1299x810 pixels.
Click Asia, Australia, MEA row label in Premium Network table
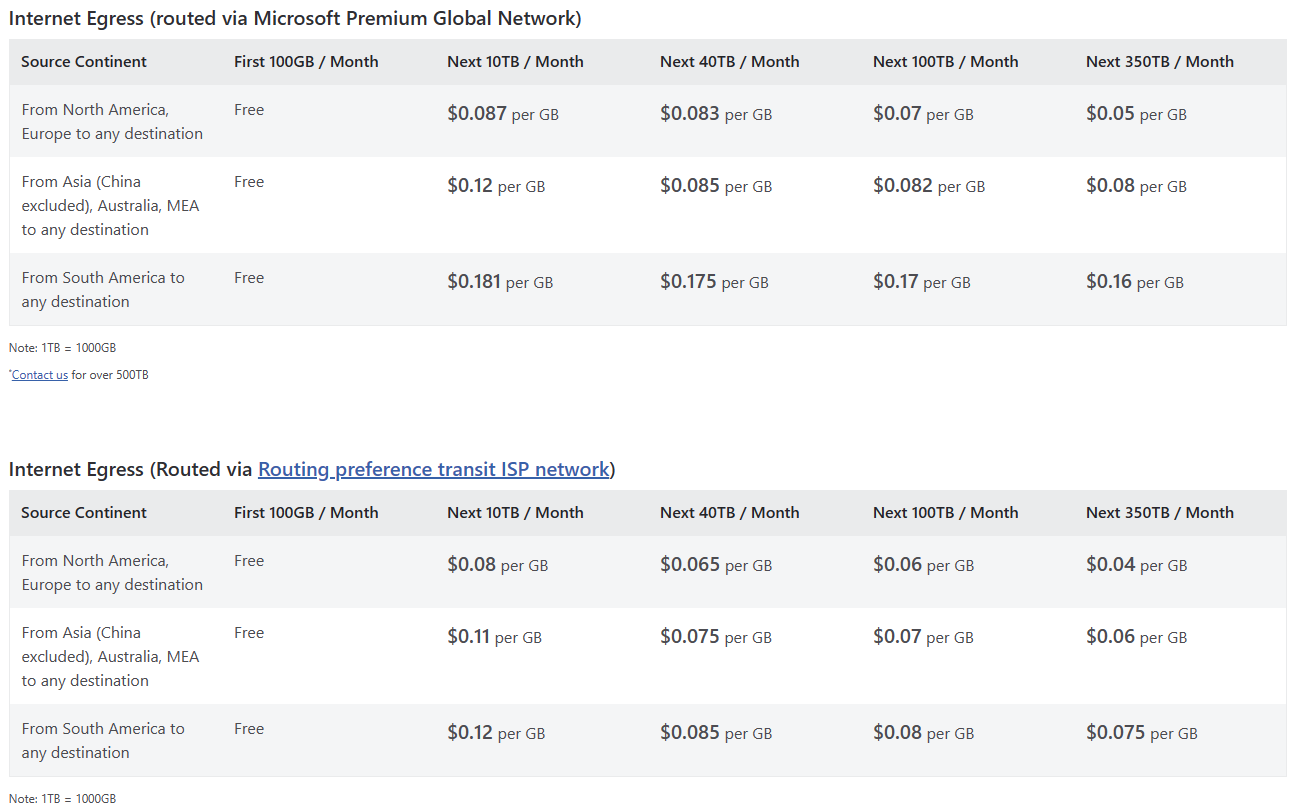tap(110, 206)
